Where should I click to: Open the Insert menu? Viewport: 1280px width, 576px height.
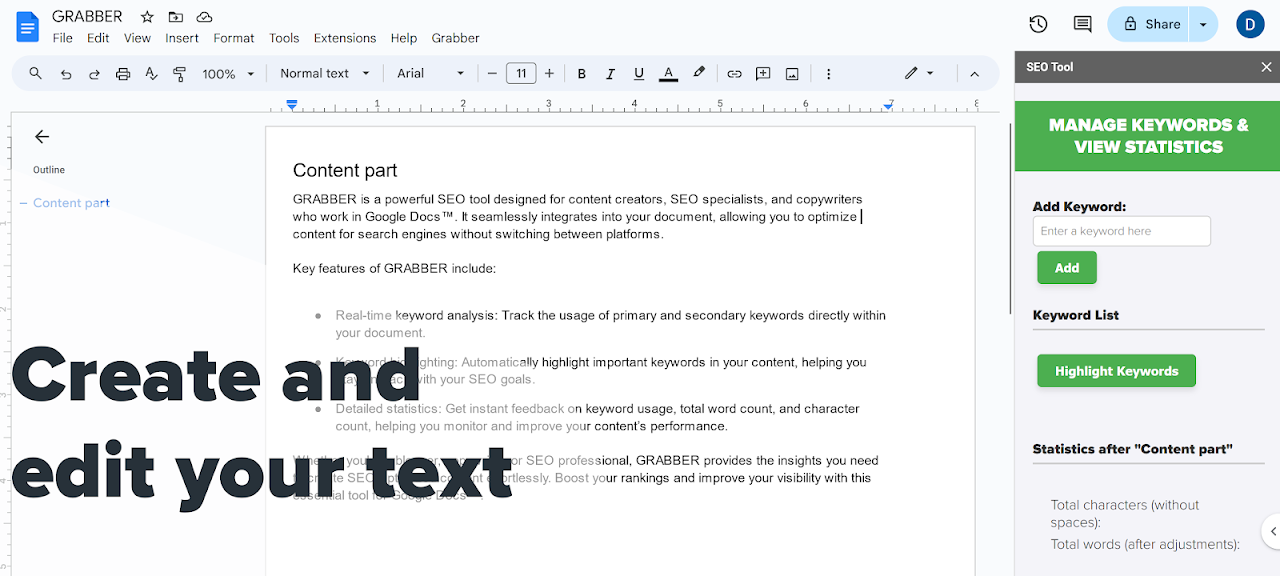pos(182,38)
